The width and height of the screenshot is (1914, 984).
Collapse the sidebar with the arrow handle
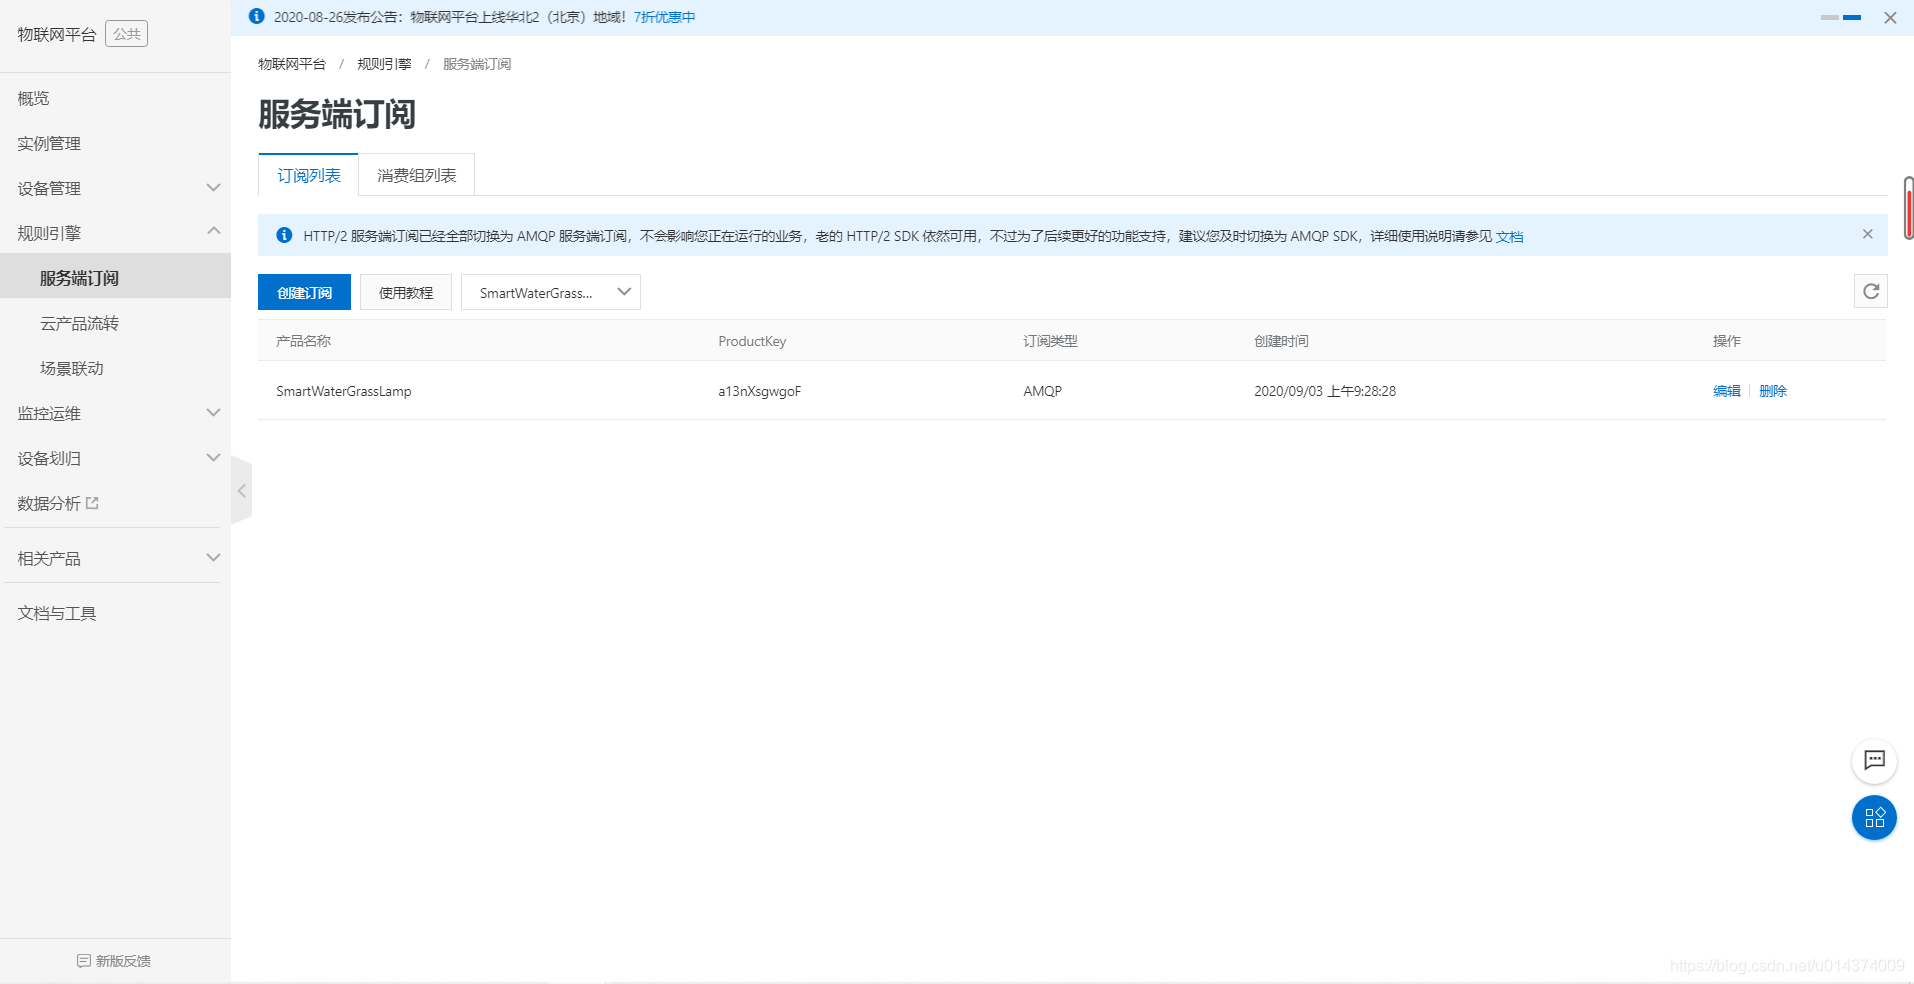pyautogui.click(x=241, y=491)
